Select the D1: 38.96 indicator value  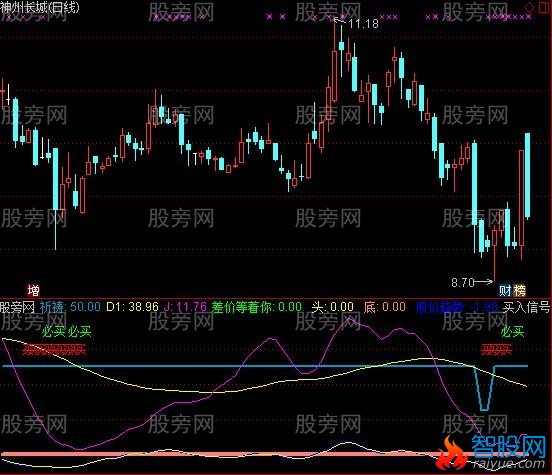click(x=132, y=307)
